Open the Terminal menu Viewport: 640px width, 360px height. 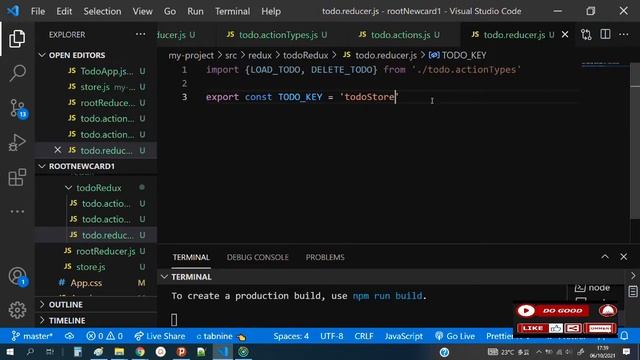click(x=233, y=11)
